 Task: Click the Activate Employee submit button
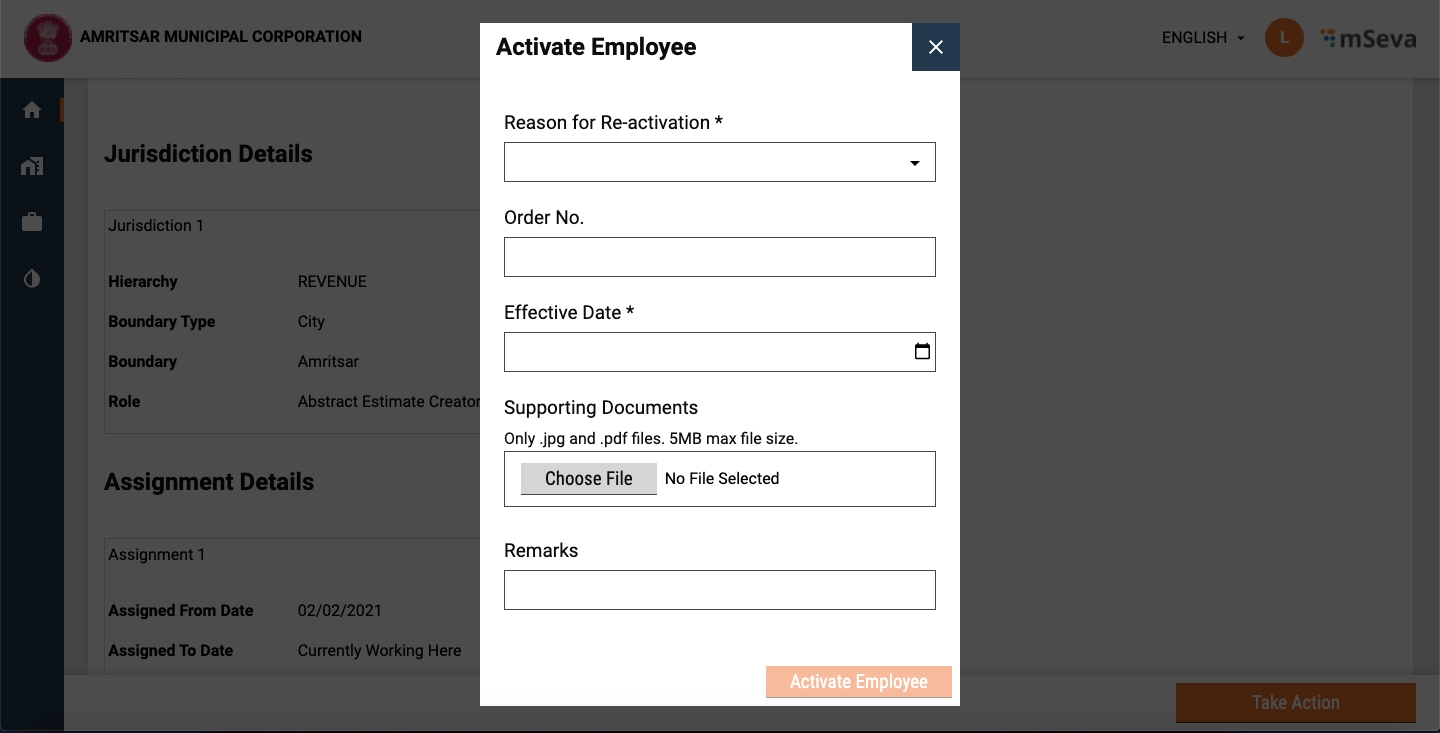858,682
